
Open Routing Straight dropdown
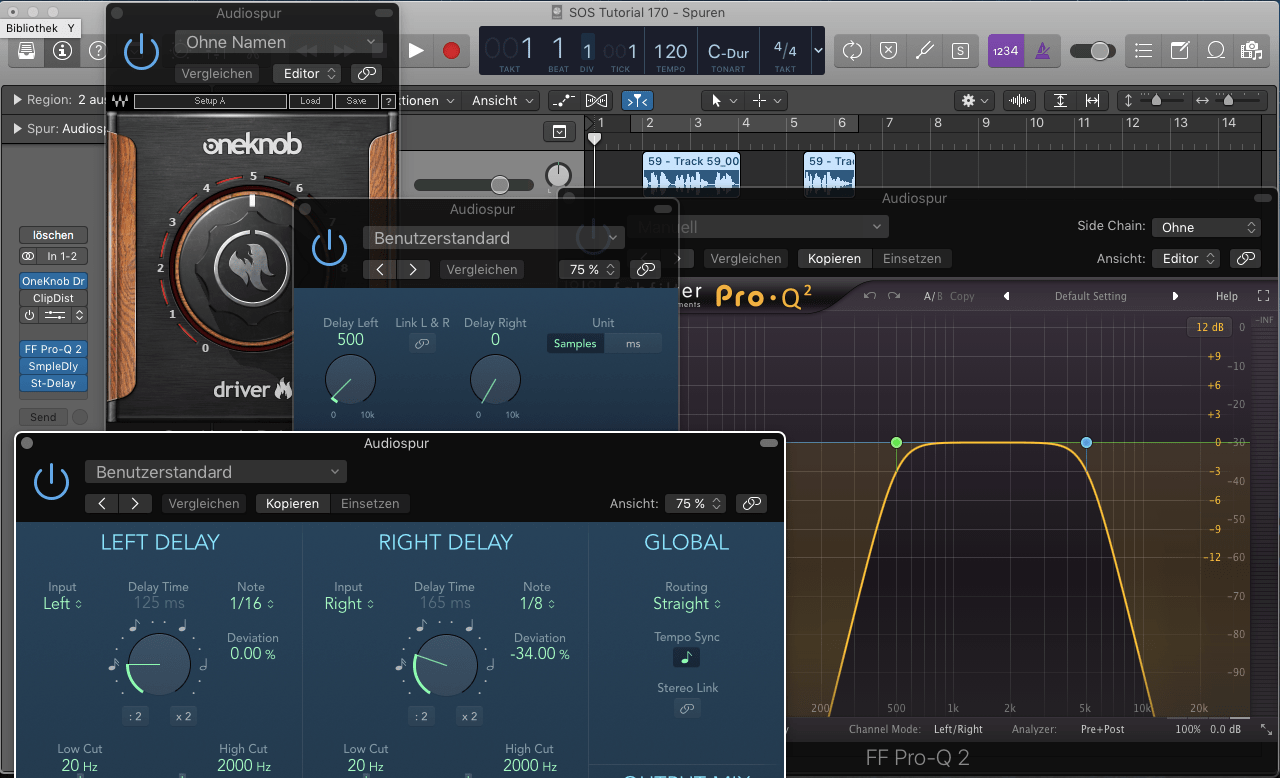click(686, 604)
